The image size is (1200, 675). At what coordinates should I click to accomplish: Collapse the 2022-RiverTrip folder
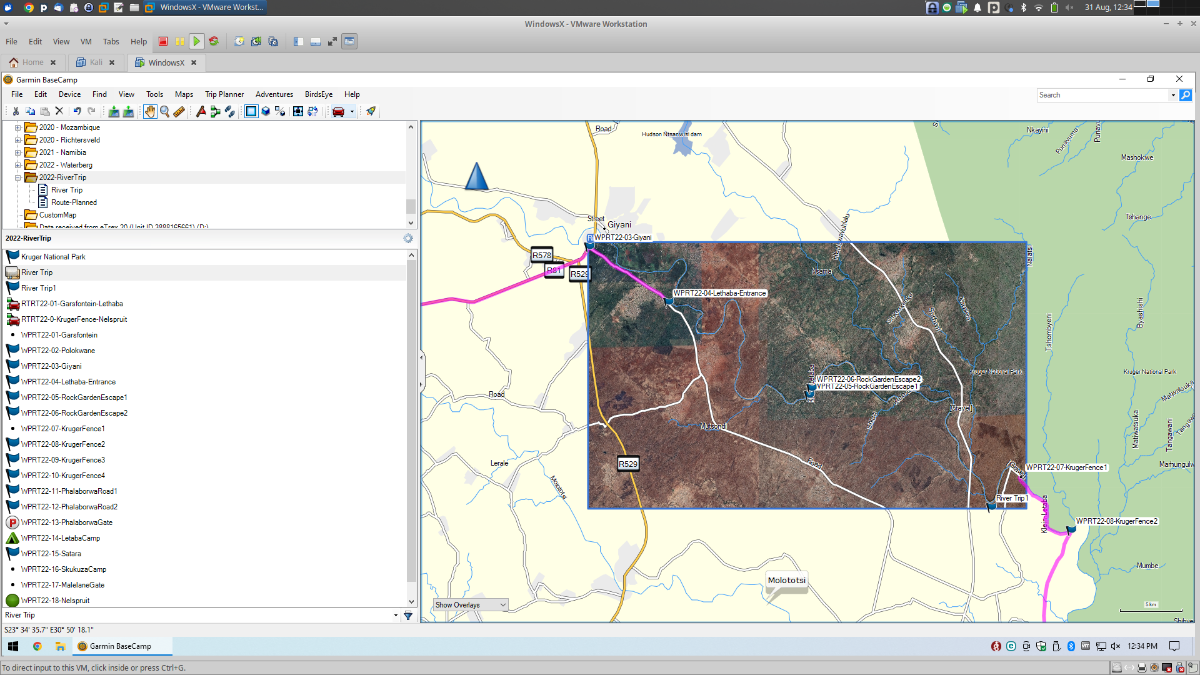pos(18,177)
